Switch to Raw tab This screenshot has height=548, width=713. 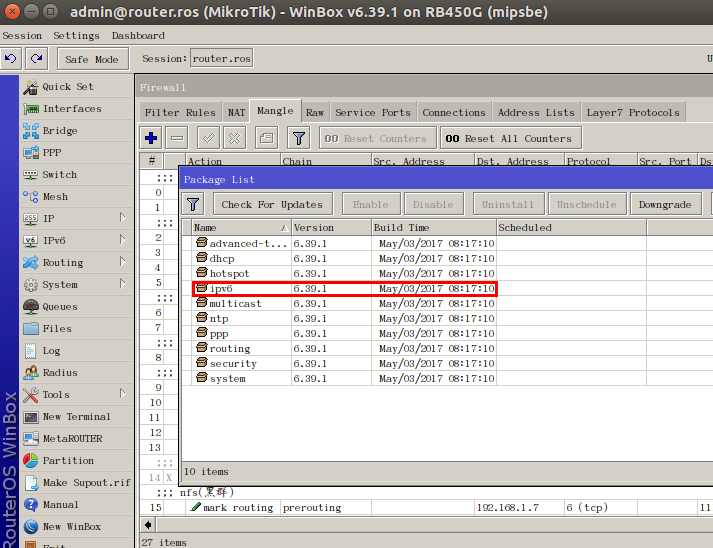click(315, 112)
